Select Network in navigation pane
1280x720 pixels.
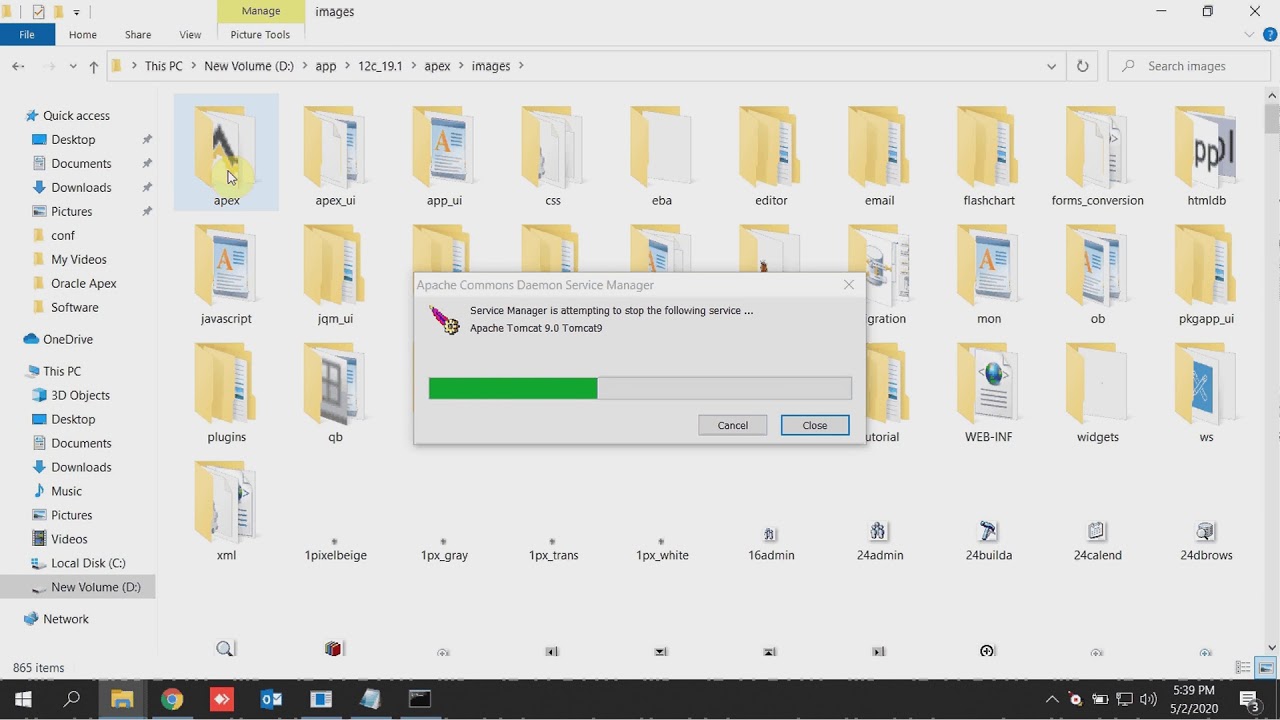coord(66,619)
